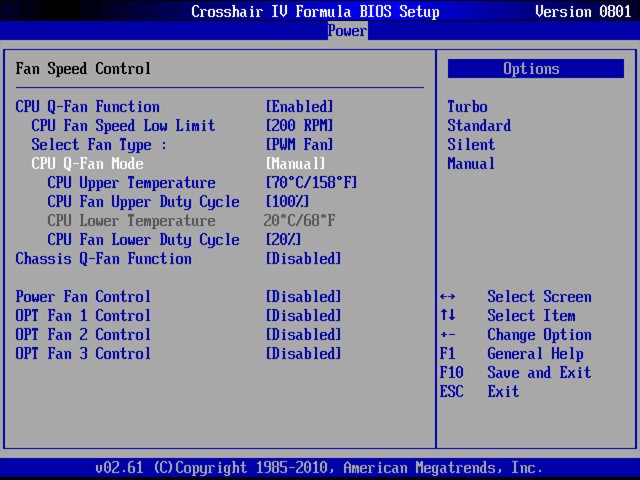The width and height of the screenshot is (640, 480).
Task: Click the left-right arrows key icon
Action: point(447,297)
